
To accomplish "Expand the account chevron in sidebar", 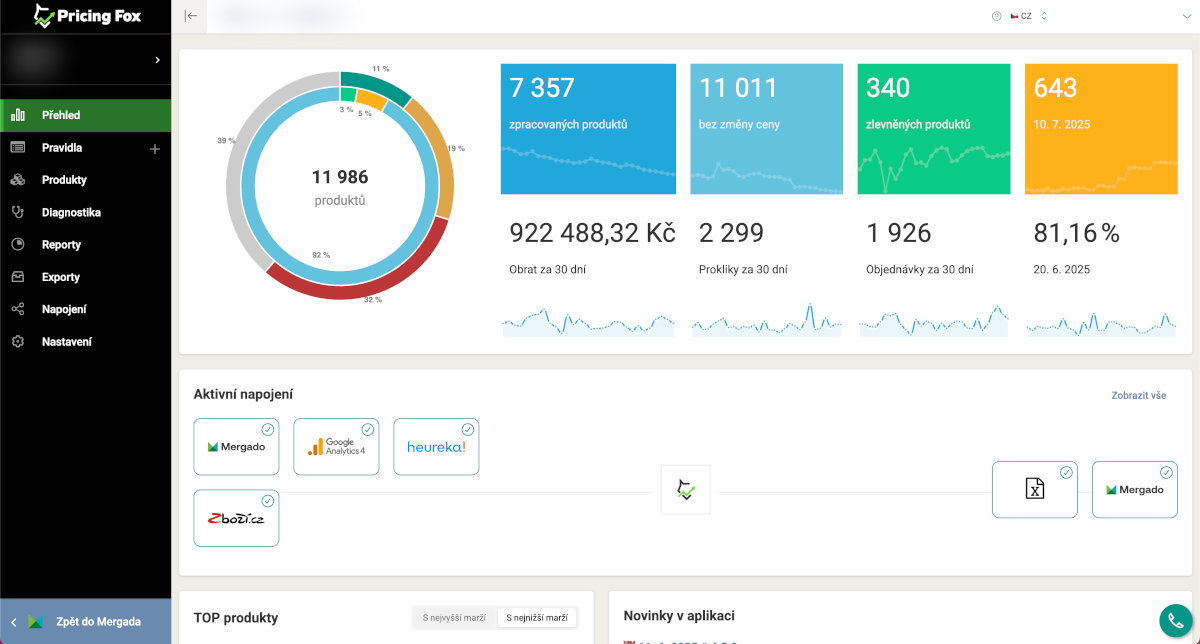I will (157, 60).
